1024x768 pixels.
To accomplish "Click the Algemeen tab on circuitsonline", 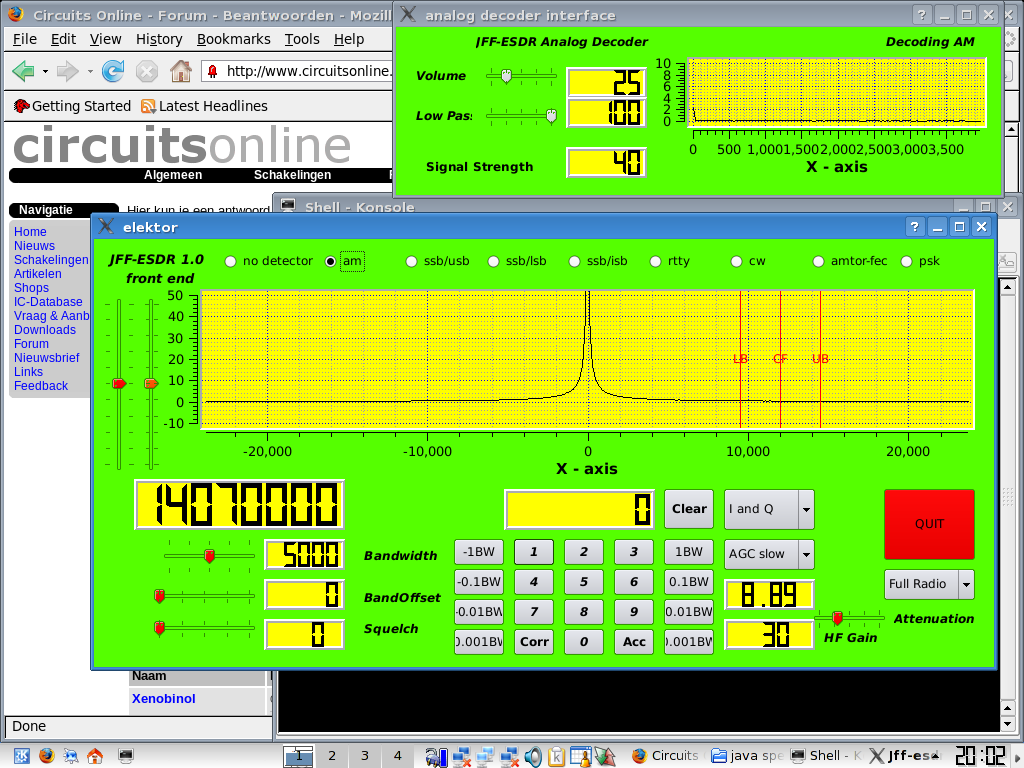I will 173,175.
